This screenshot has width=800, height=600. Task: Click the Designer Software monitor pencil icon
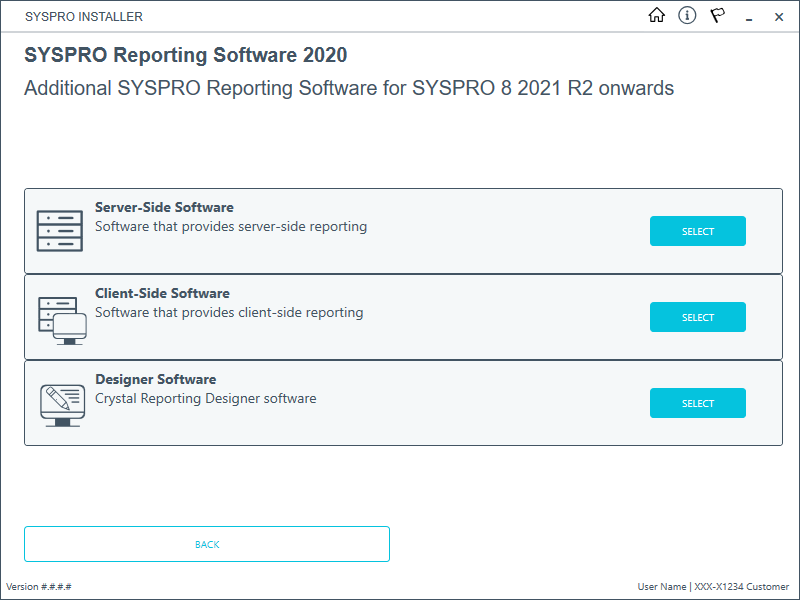click(x=62, y=405)
